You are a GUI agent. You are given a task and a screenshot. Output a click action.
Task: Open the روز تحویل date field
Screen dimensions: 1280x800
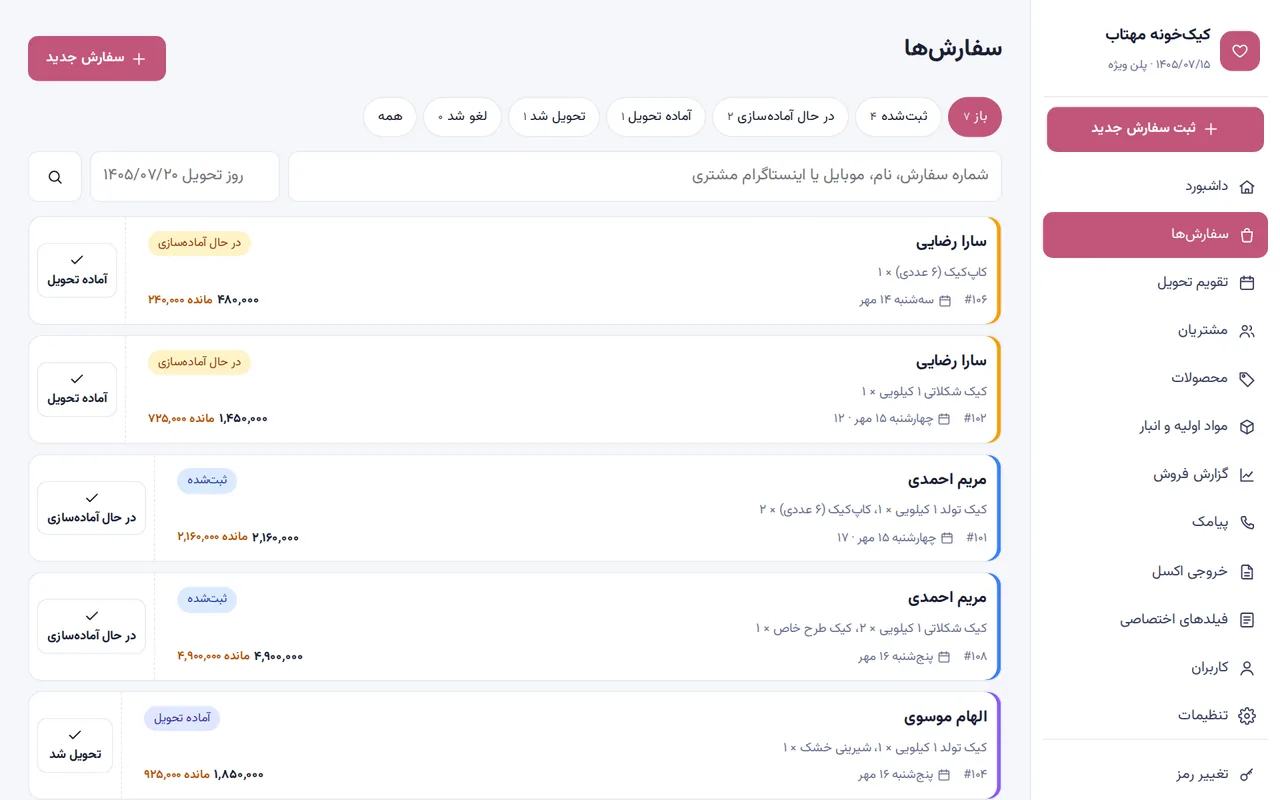click(185, 177)
